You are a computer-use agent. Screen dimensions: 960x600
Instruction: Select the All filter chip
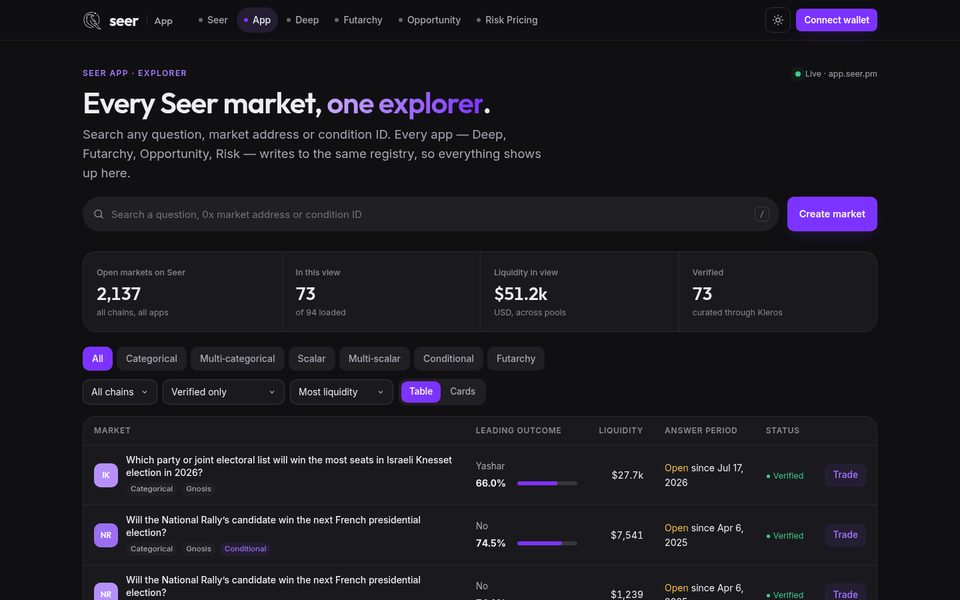click(97, 359)
